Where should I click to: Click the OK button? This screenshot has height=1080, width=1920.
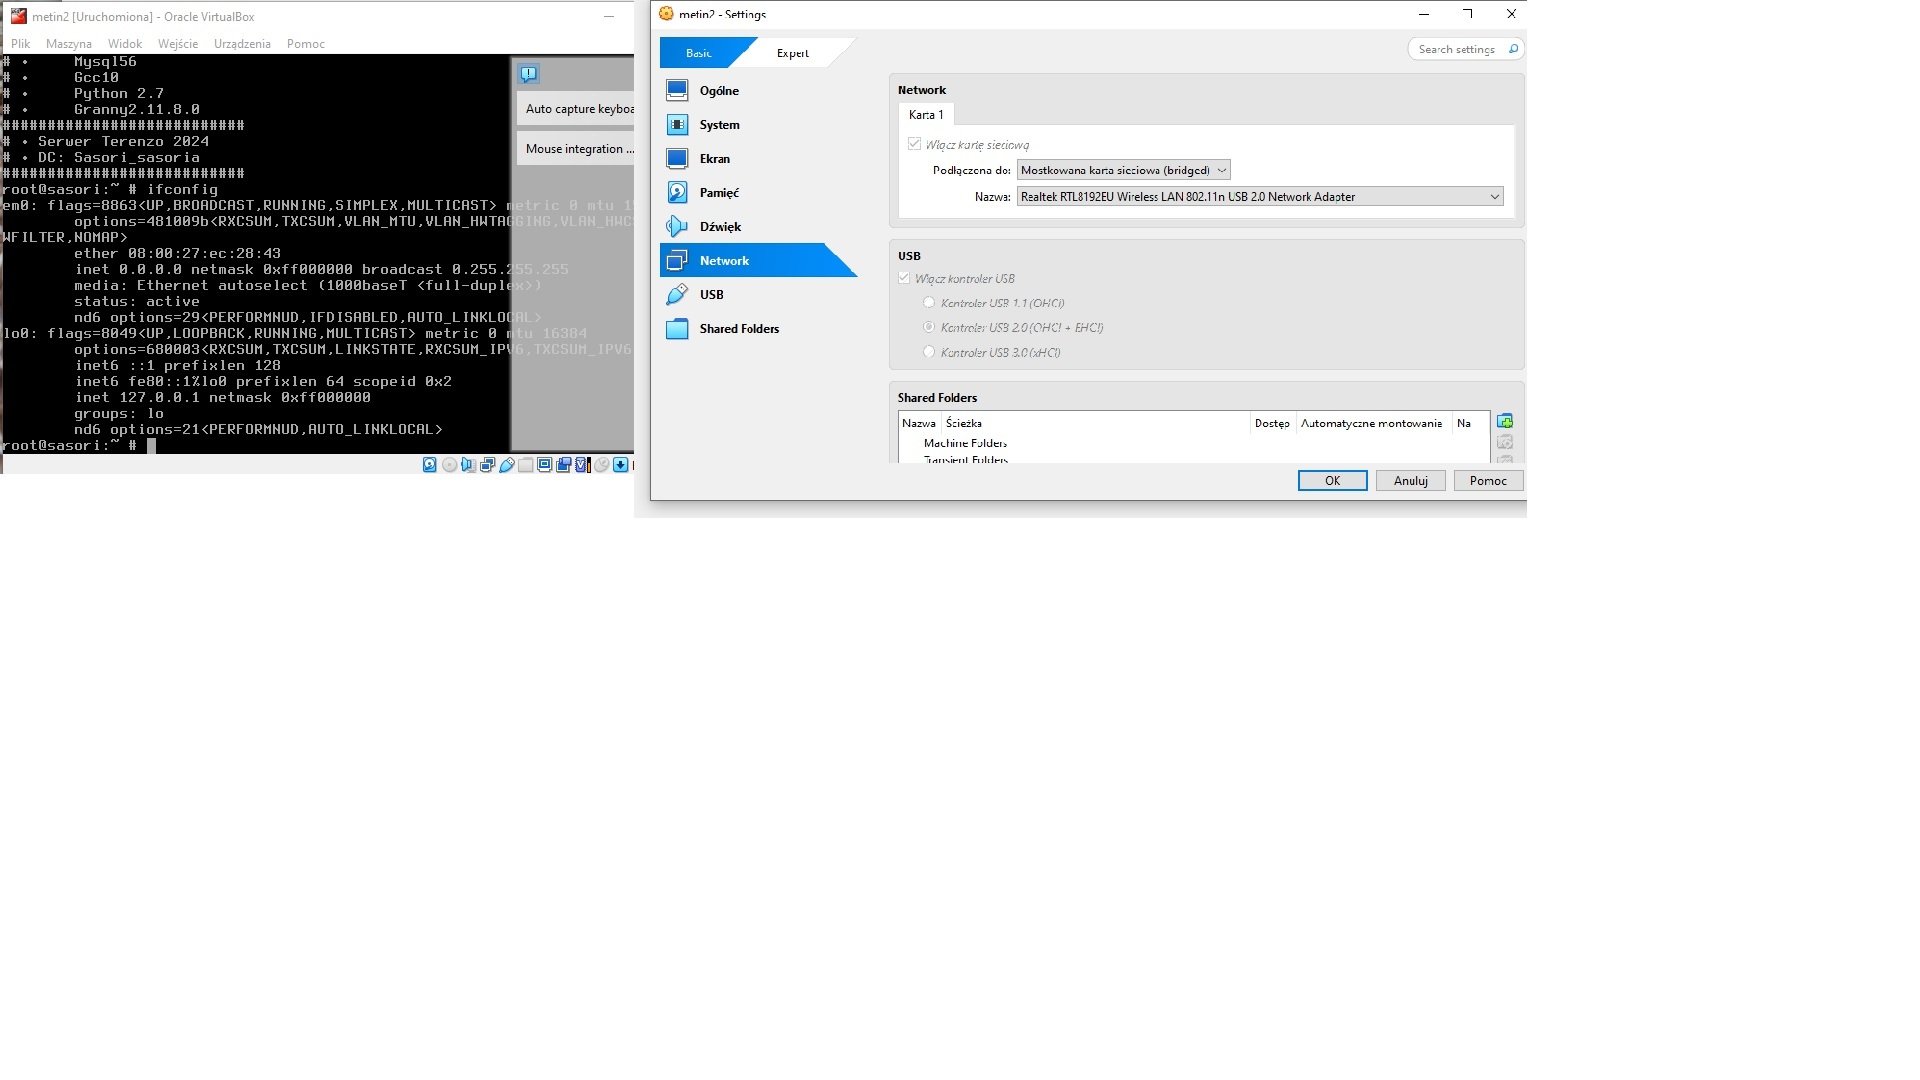coord(1332,481)
